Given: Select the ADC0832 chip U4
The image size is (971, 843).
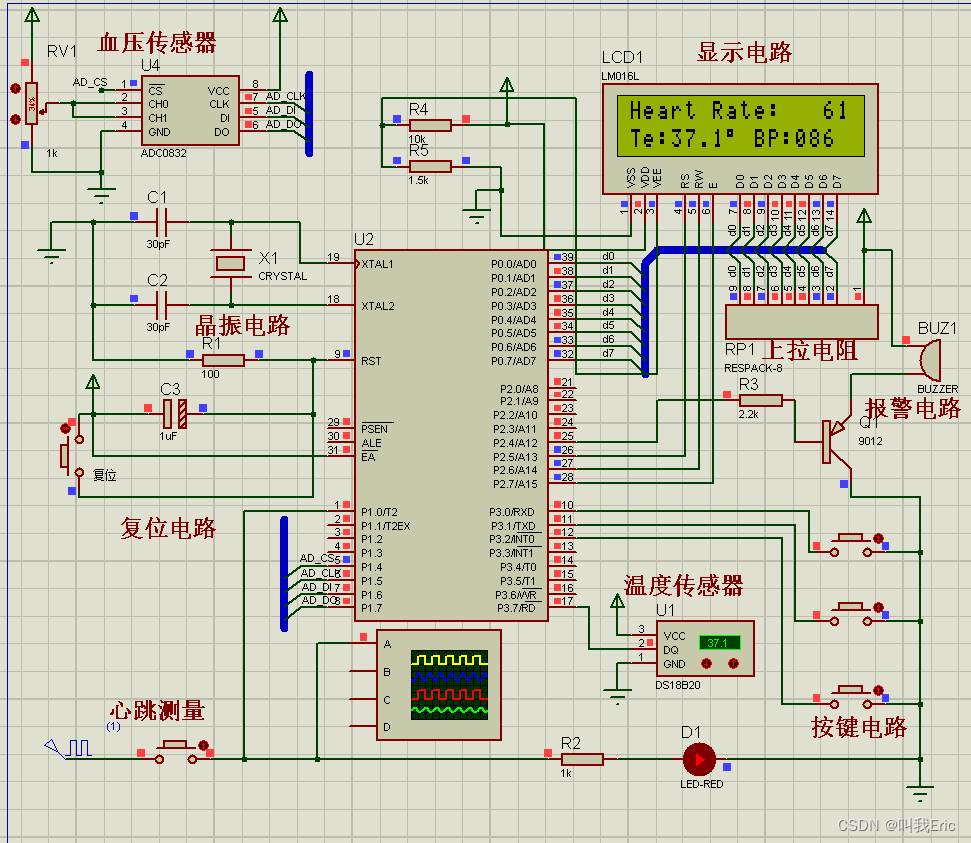Looking at the screenshot, I should (x=190, y=111).
